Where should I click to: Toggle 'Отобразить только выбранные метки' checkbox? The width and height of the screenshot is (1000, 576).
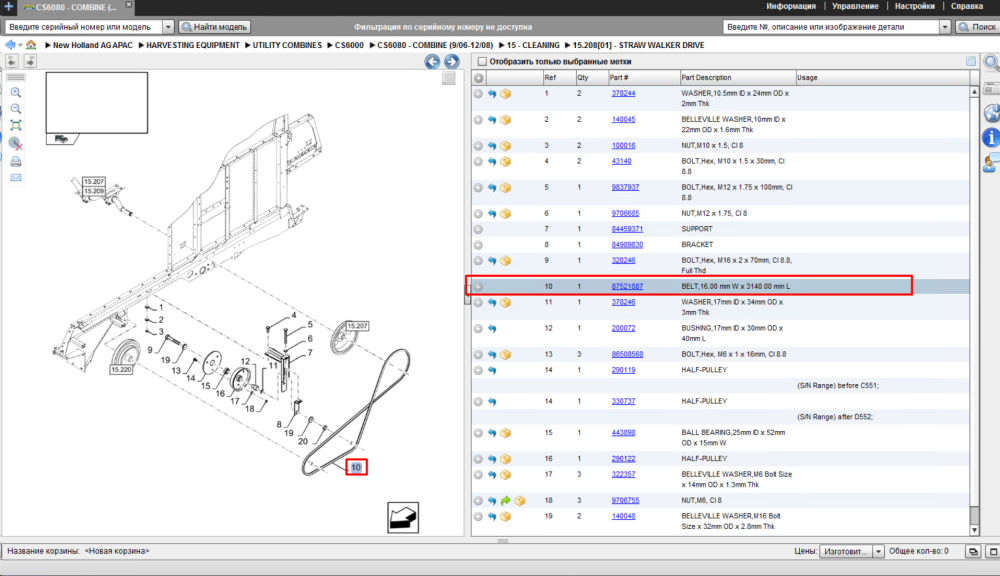pyautogui.click(x=482, y=61)
